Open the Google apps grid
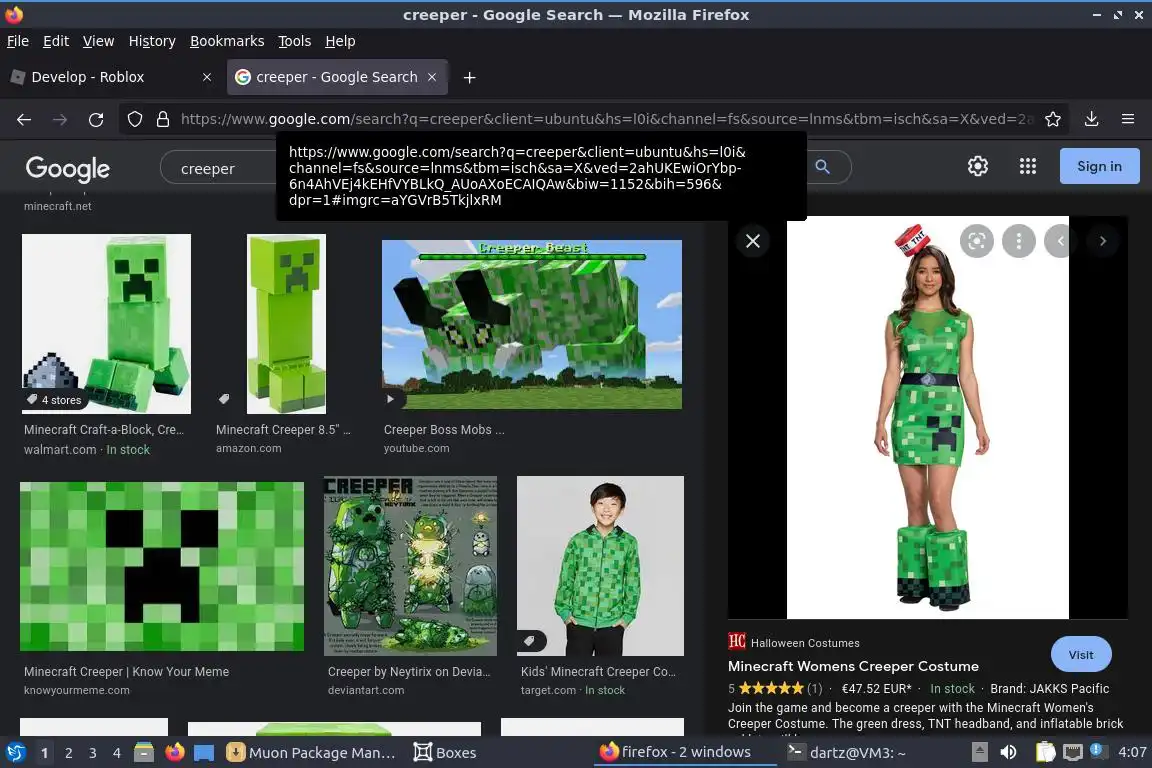1152x768 pixels. [x=1027, y=166]
